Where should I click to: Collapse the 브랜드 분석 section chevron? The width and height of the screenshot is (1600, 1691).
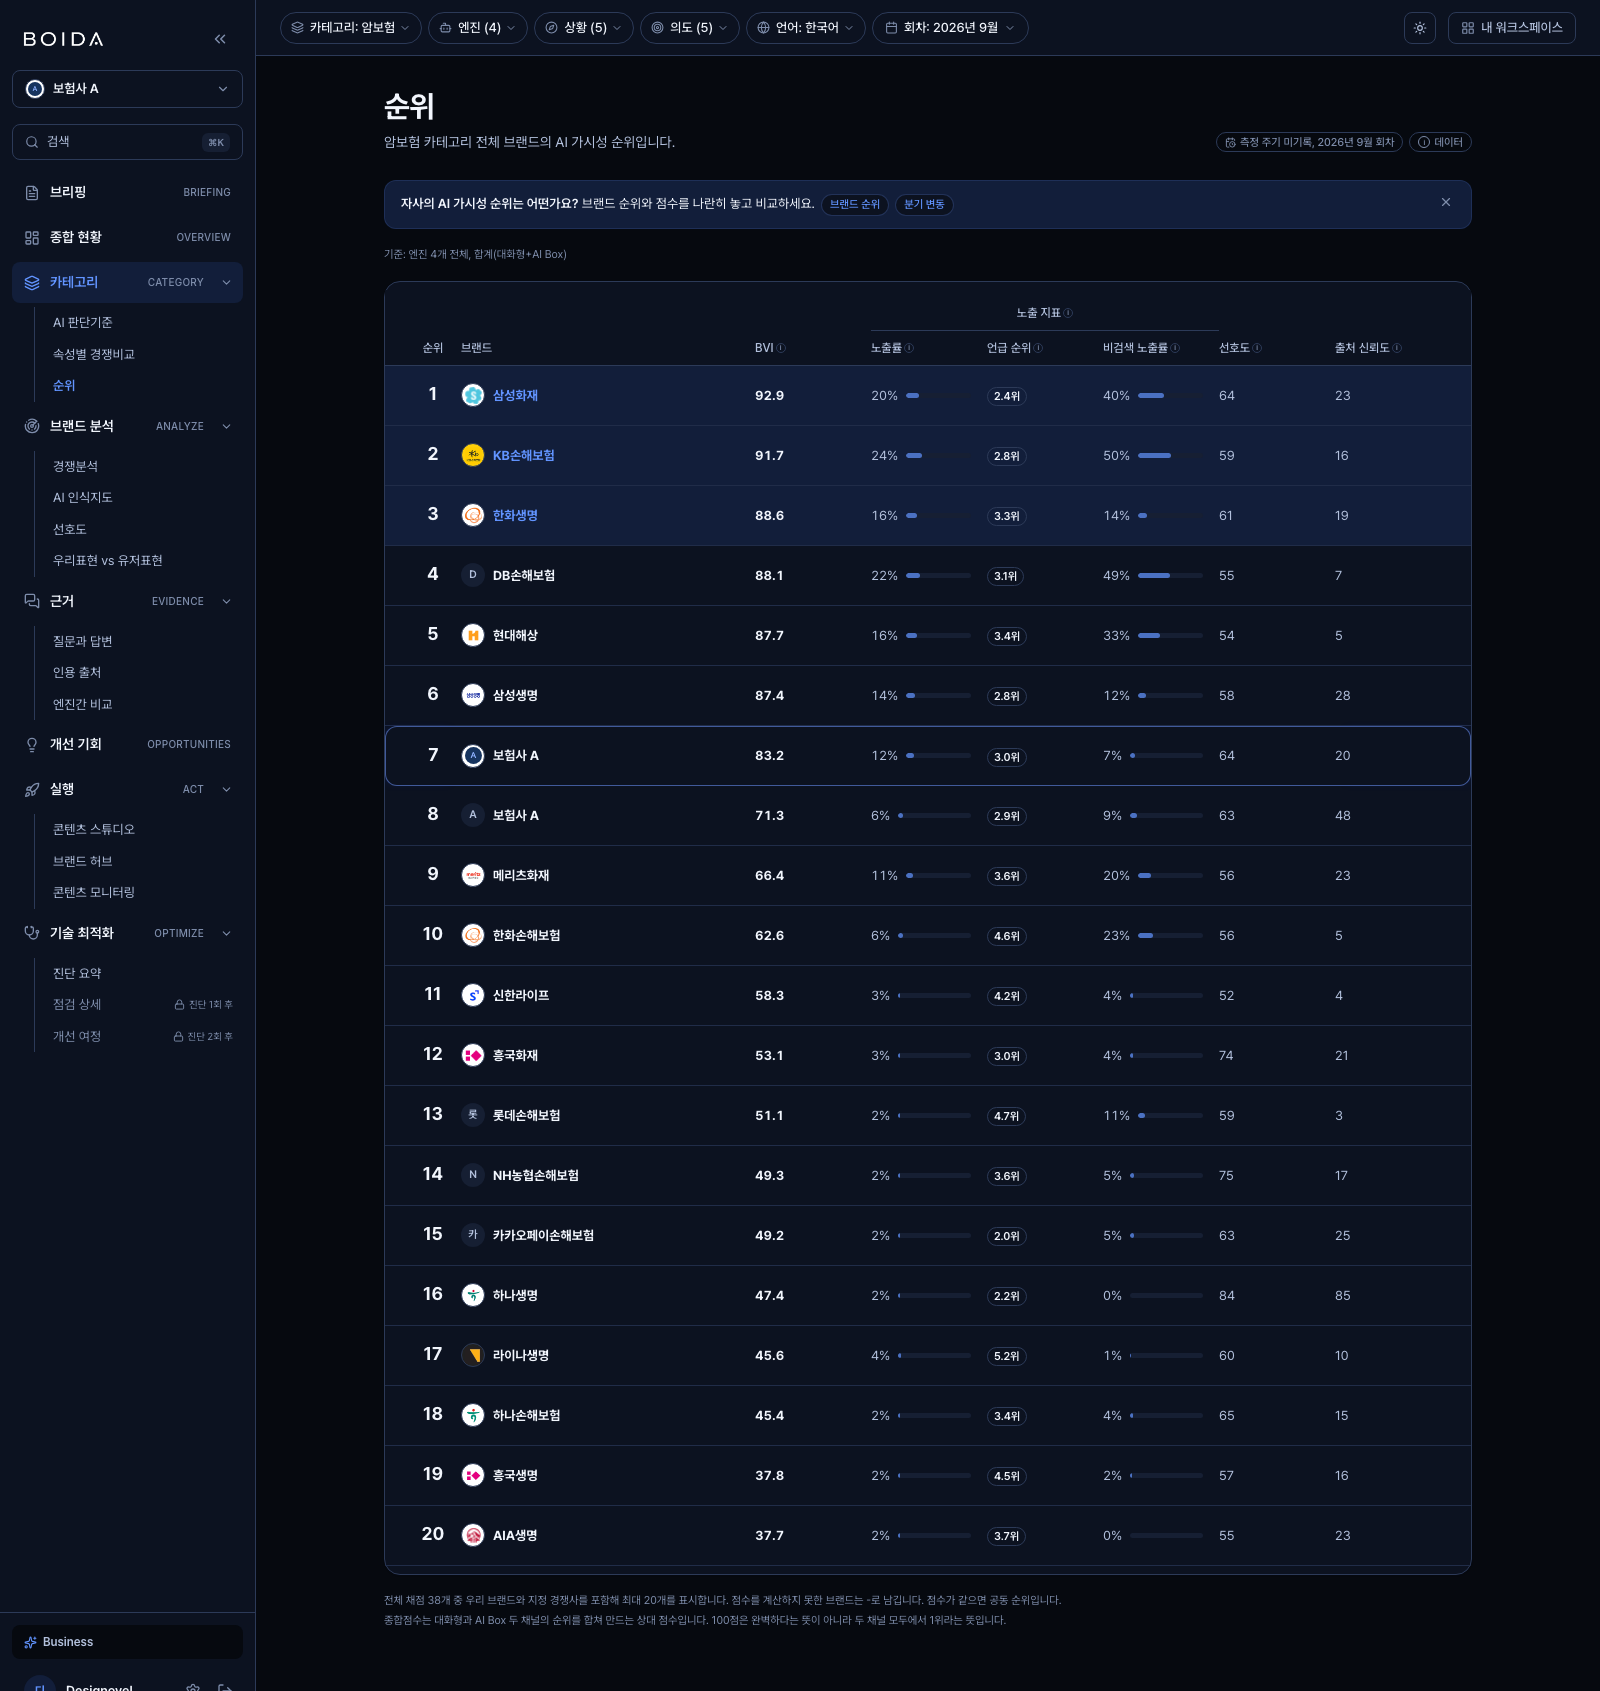(x=226, y=426)
